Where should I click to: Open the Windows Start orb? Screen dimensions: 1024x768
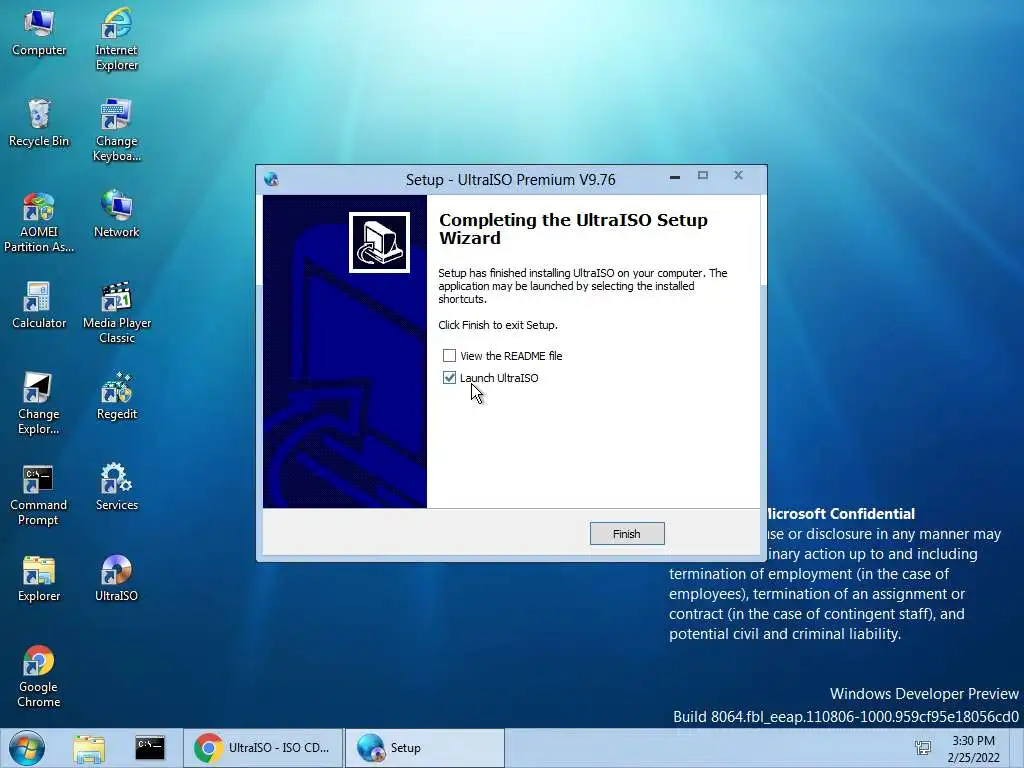coord(27,748)
